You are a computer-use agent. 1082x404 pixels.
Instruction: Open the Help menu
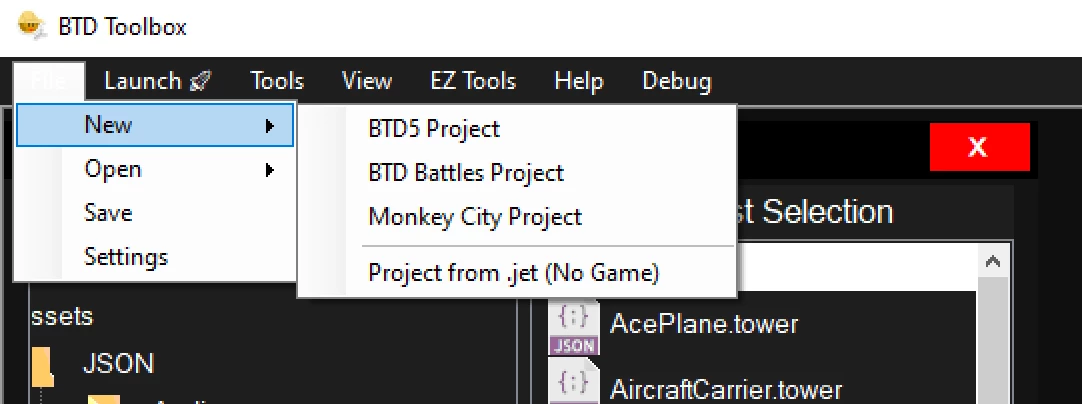pyautogui.click(x=579, y=81)
